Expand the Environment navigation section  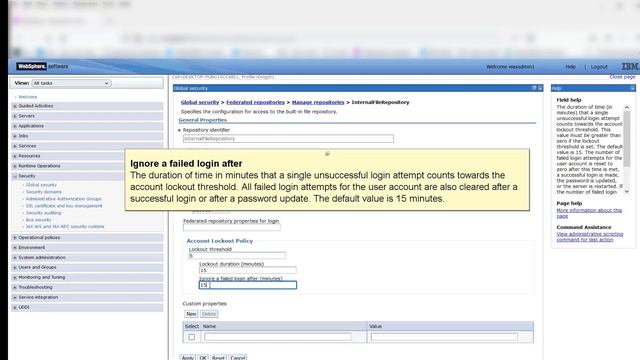click(x=15, y=248)
